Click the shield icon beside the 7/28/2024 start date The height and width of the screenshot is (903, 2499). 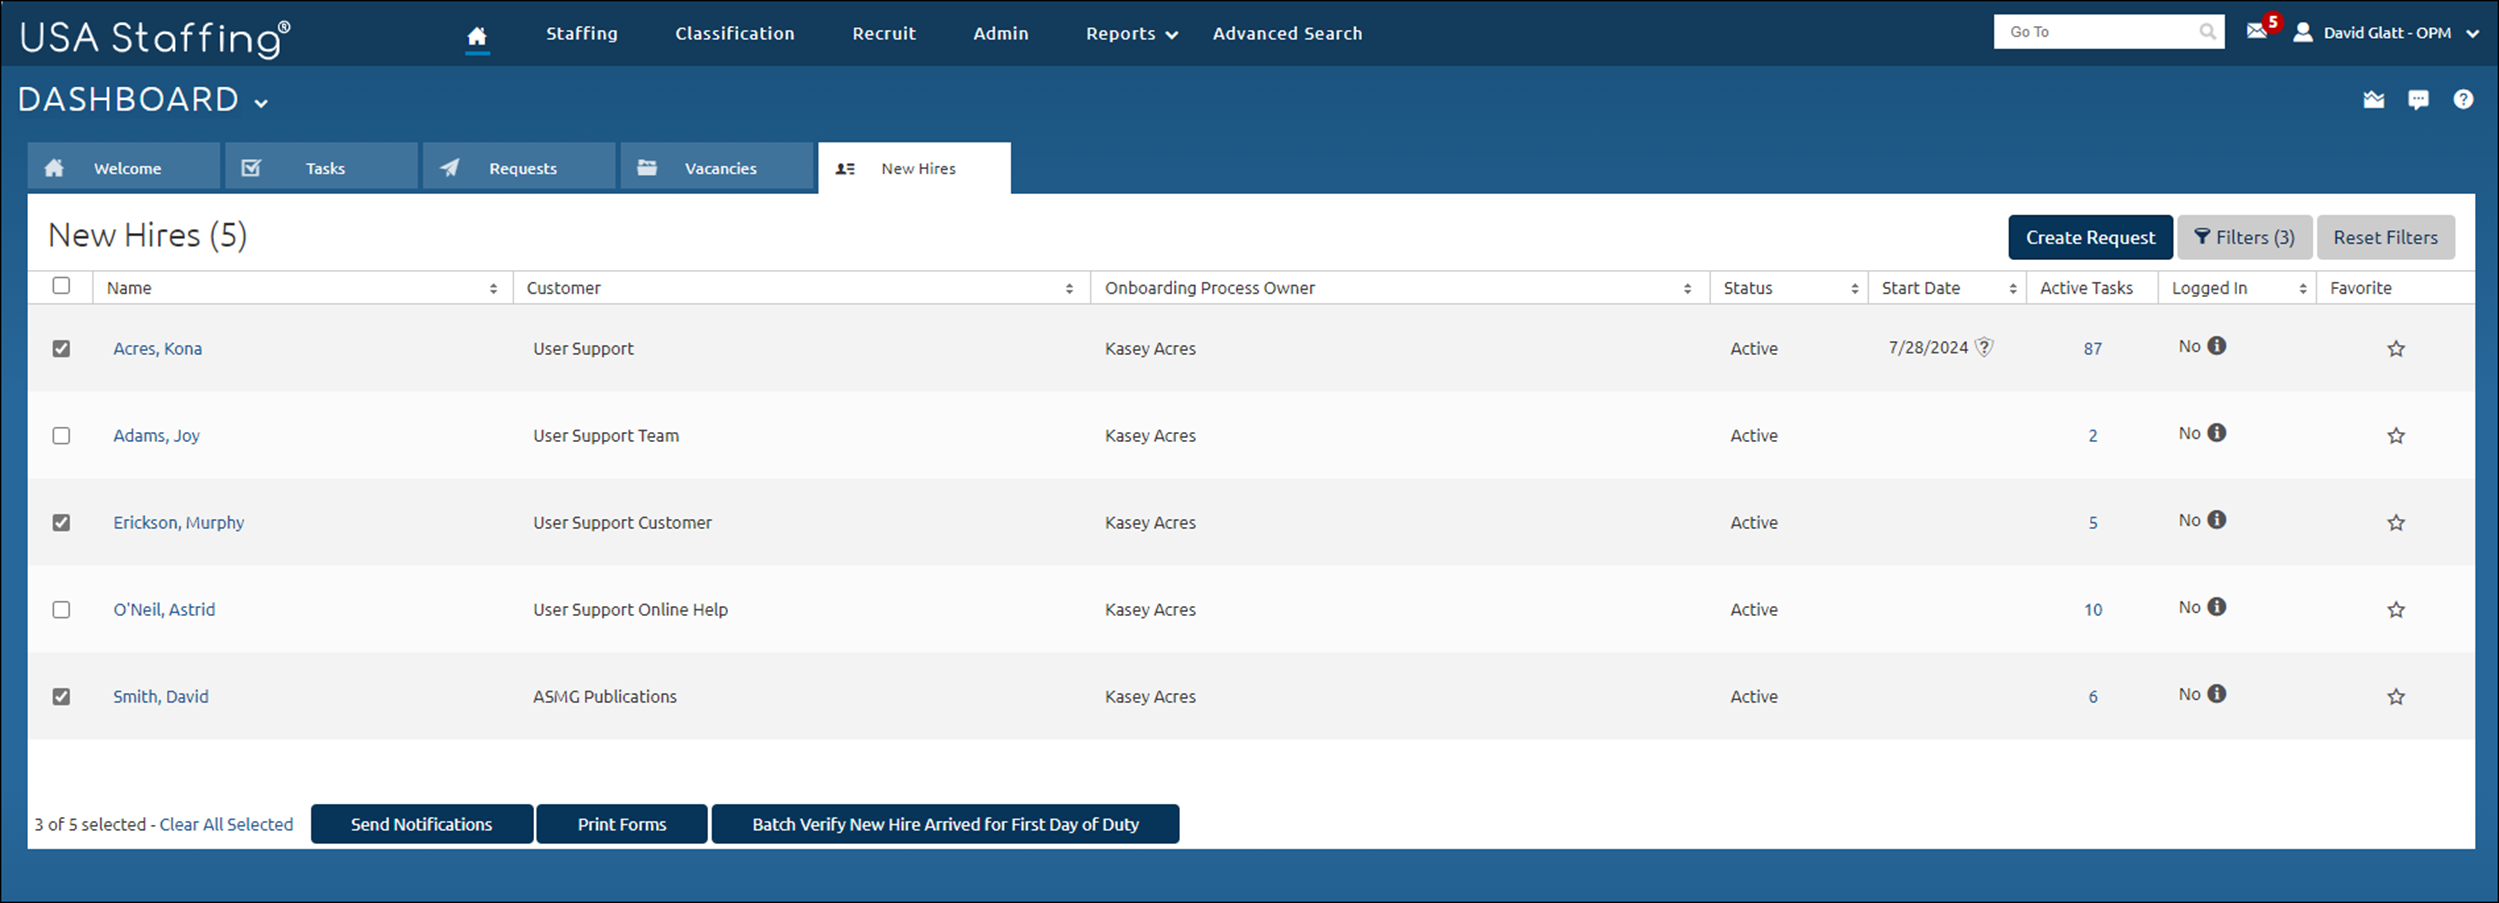pos(1984,347)
